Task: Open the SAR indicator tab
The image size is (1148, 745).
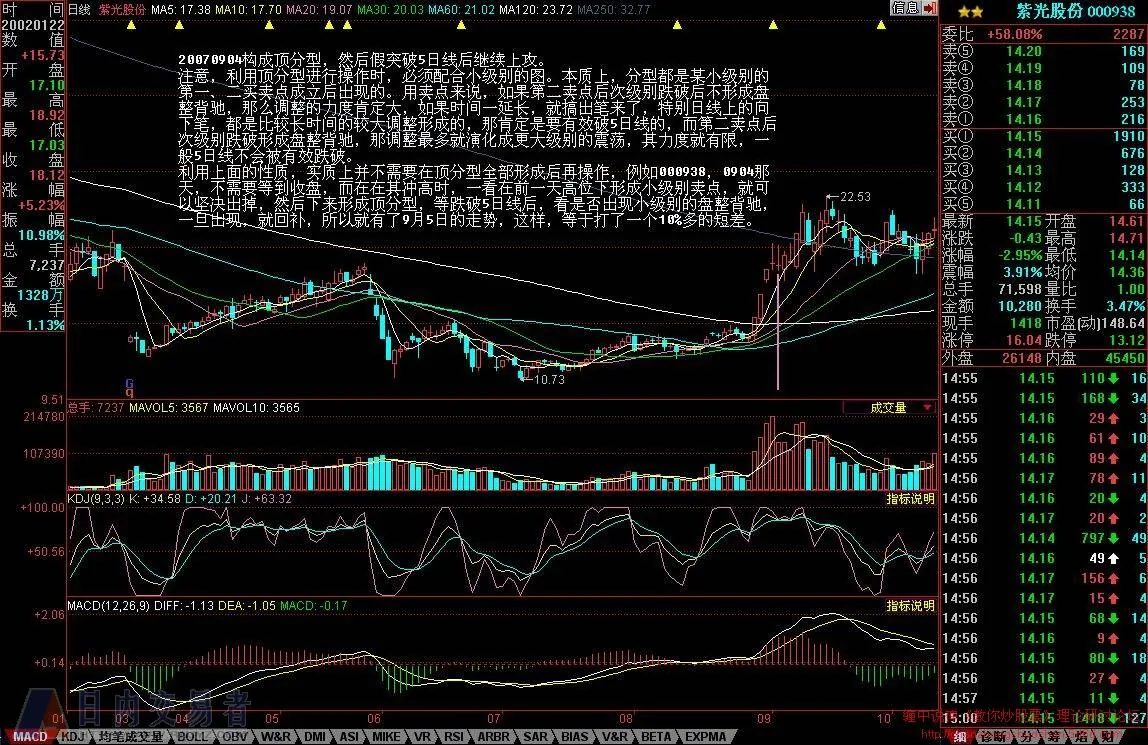Action: (535, 736)
